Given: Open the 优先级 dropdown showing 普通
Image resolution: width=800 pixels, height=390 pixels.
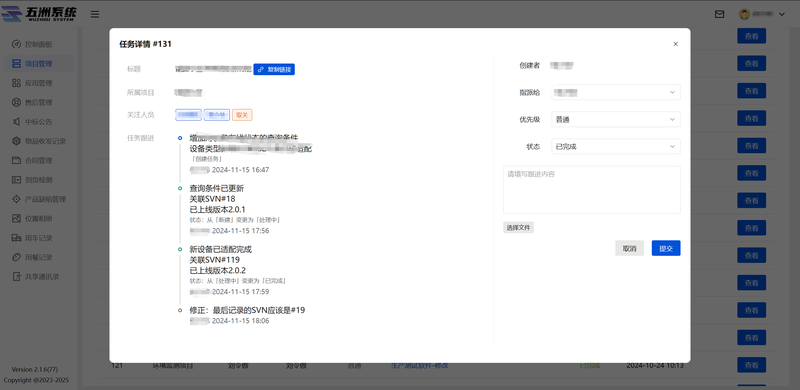Looking at the screenshot, I should pyautogui.click(x=616, y=119).
